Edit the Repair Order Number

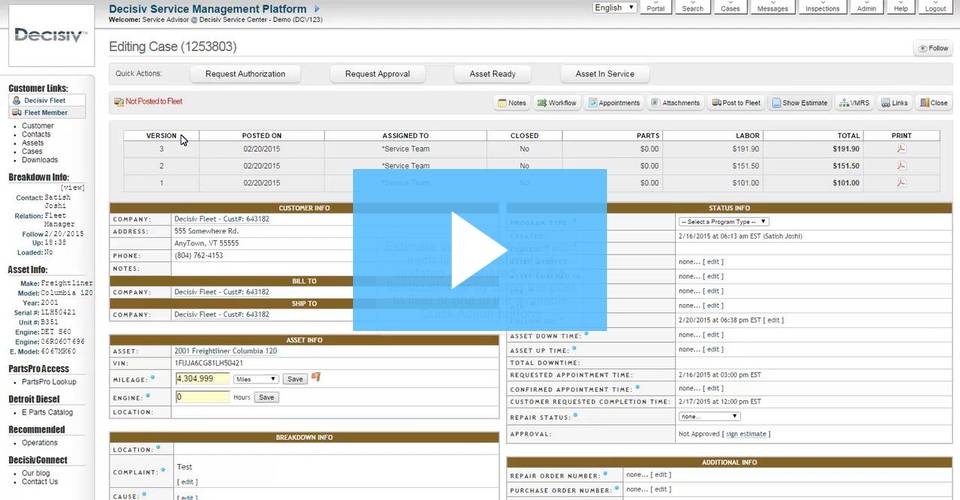point(661,474)
